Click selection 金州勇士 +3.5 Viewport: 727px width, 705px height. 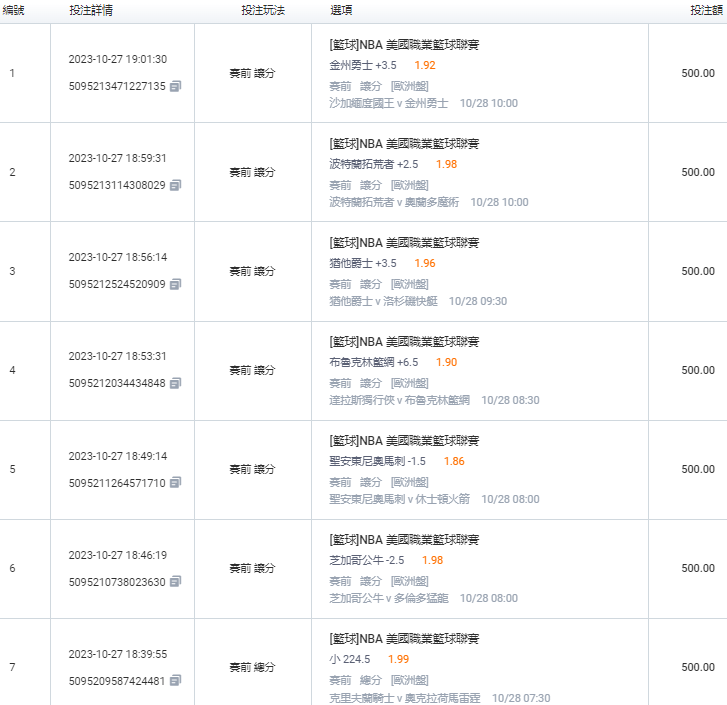pyautogui.click(x=363, y=65)
